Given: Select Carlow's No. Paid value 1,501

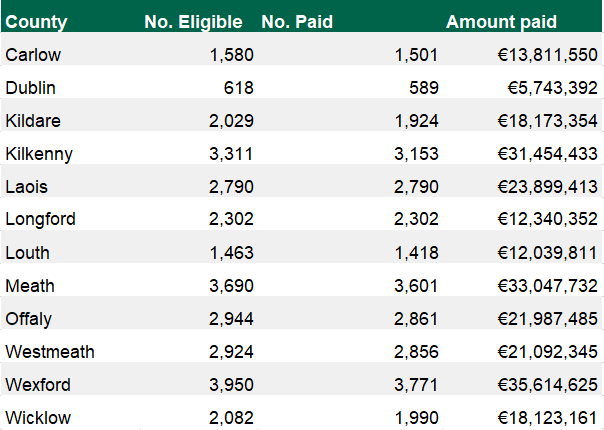Looking at the screenshot, I should [x=416, y=55].
